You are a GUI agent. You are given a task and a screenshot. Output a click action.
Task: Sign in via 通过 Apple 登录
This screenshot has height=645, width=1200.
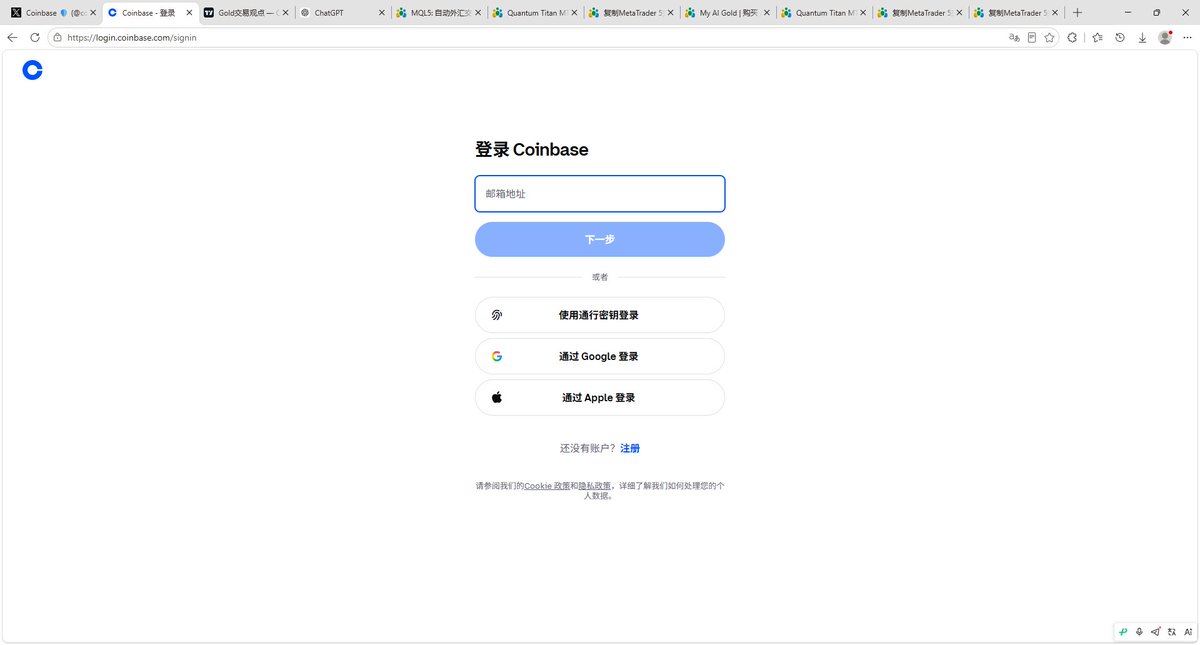pos(600,397)
